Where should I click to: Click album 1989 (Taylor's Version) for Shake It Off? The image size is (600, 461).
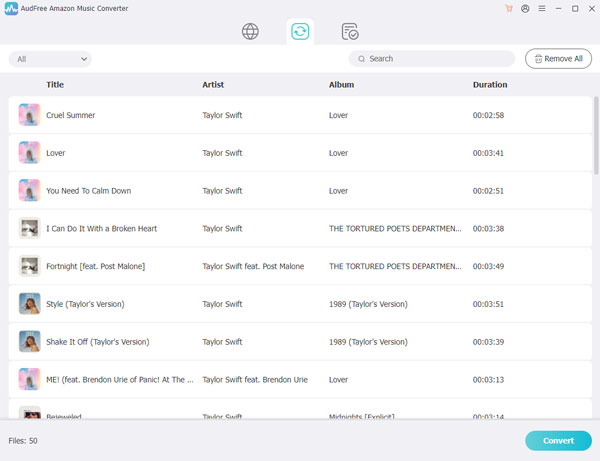coord(368,342)
